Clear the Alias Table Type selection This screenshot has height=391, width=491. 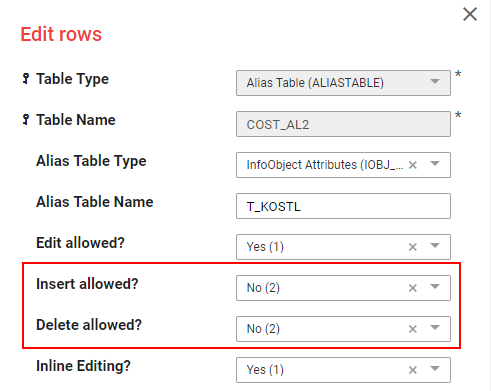point(413,165)
